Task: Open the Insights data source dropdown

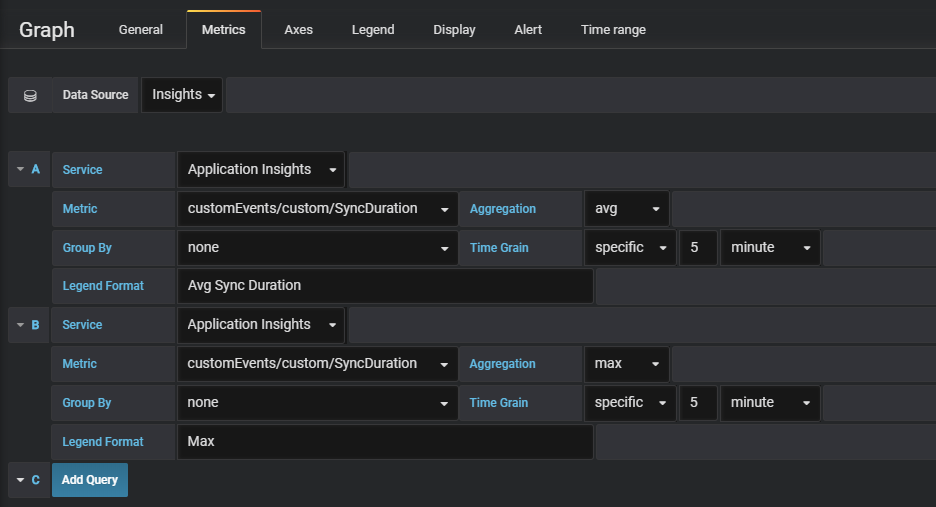Action: click(x=182, y=95)
